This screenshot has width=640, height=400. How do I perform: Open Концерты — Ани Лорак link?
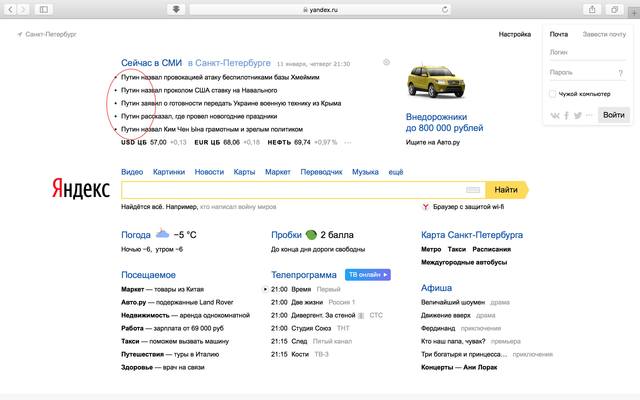coord(459,367)
